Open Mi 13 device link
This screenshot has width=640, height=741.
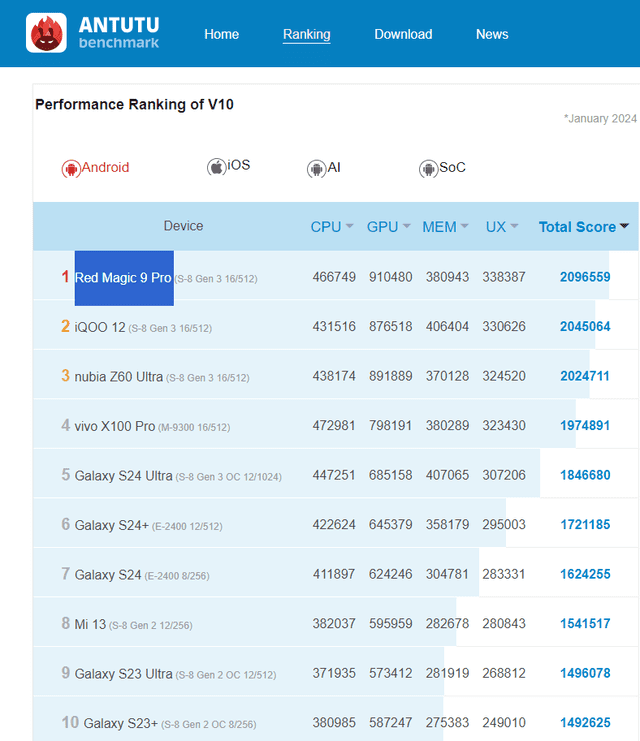90,624
